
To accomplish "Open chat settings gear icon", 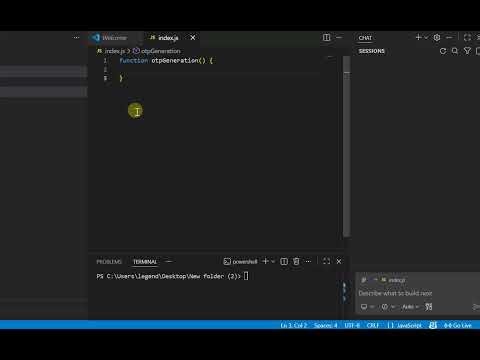I will (x=437, y=38).
